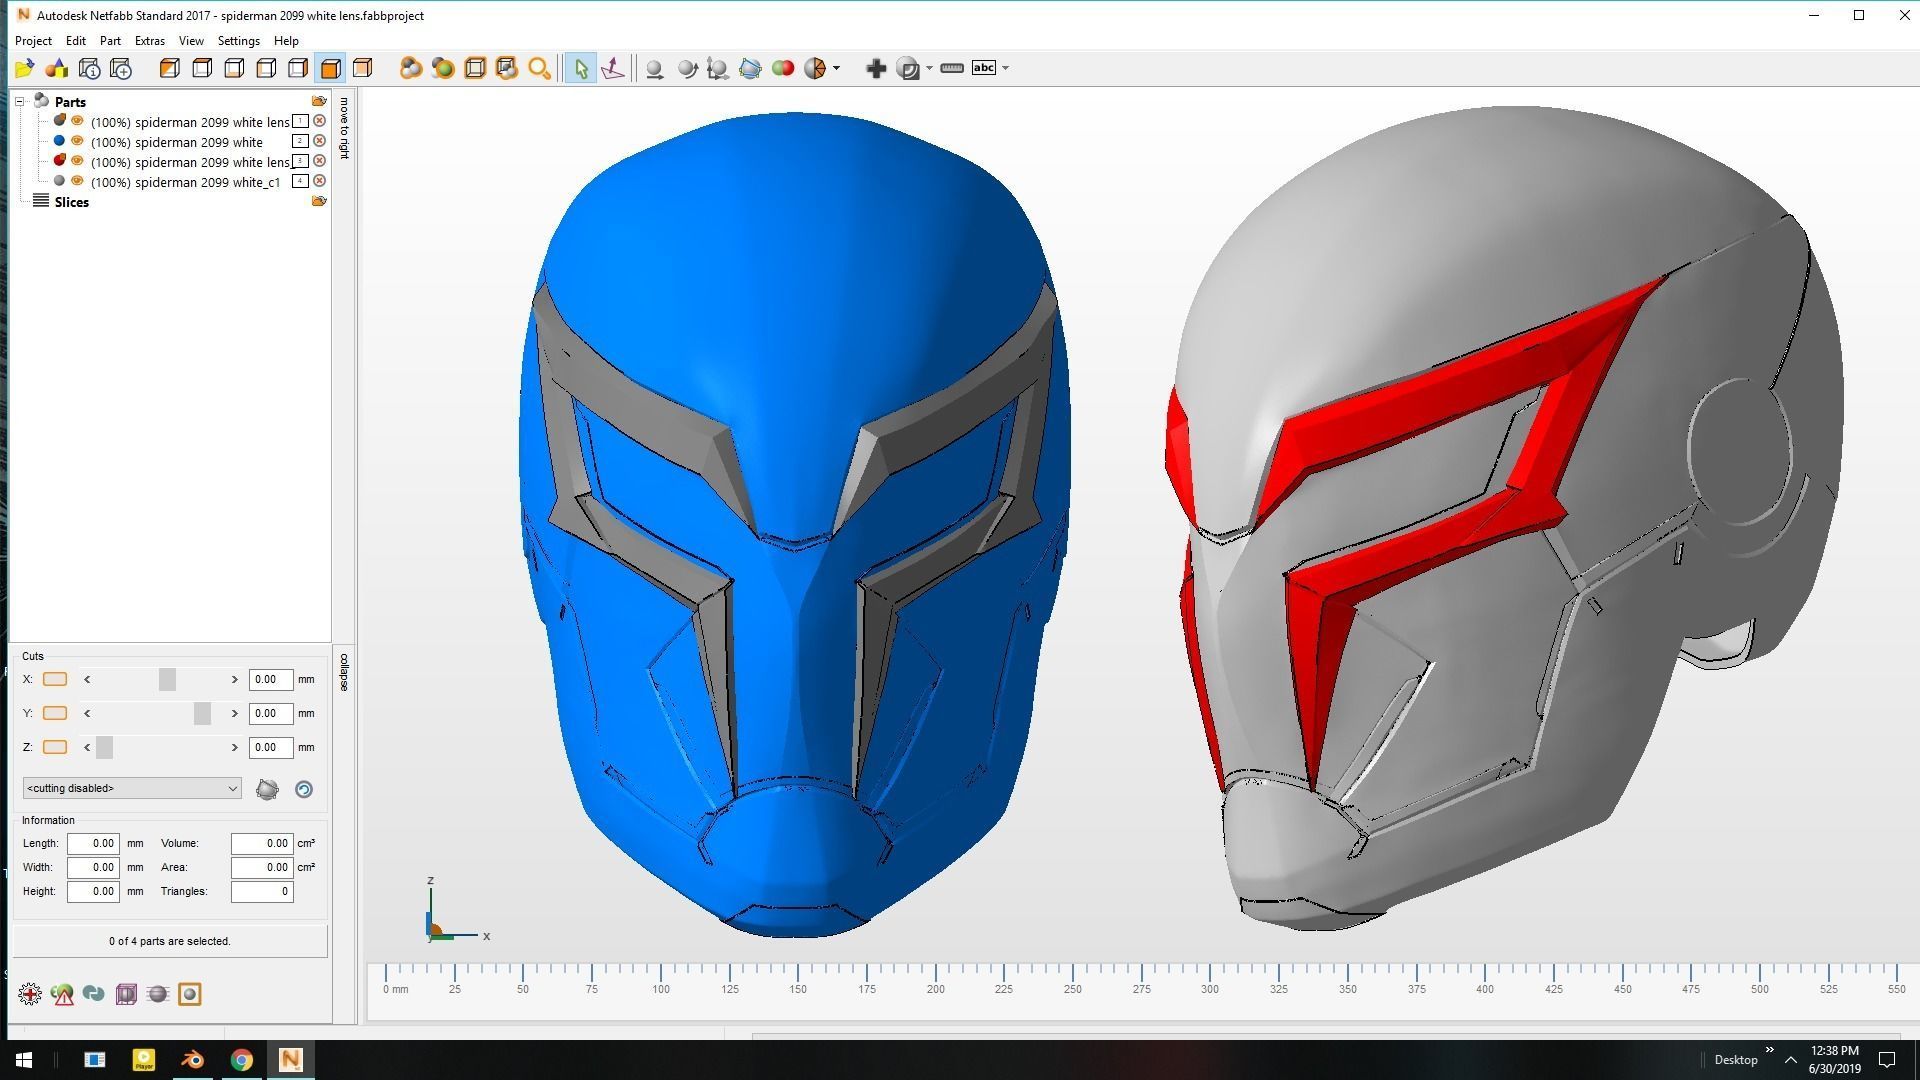Image resolution: width=1920 pixels, height=1080 pixels.
Task: Select the 'Slices' tree item
Action: [72, 202]
